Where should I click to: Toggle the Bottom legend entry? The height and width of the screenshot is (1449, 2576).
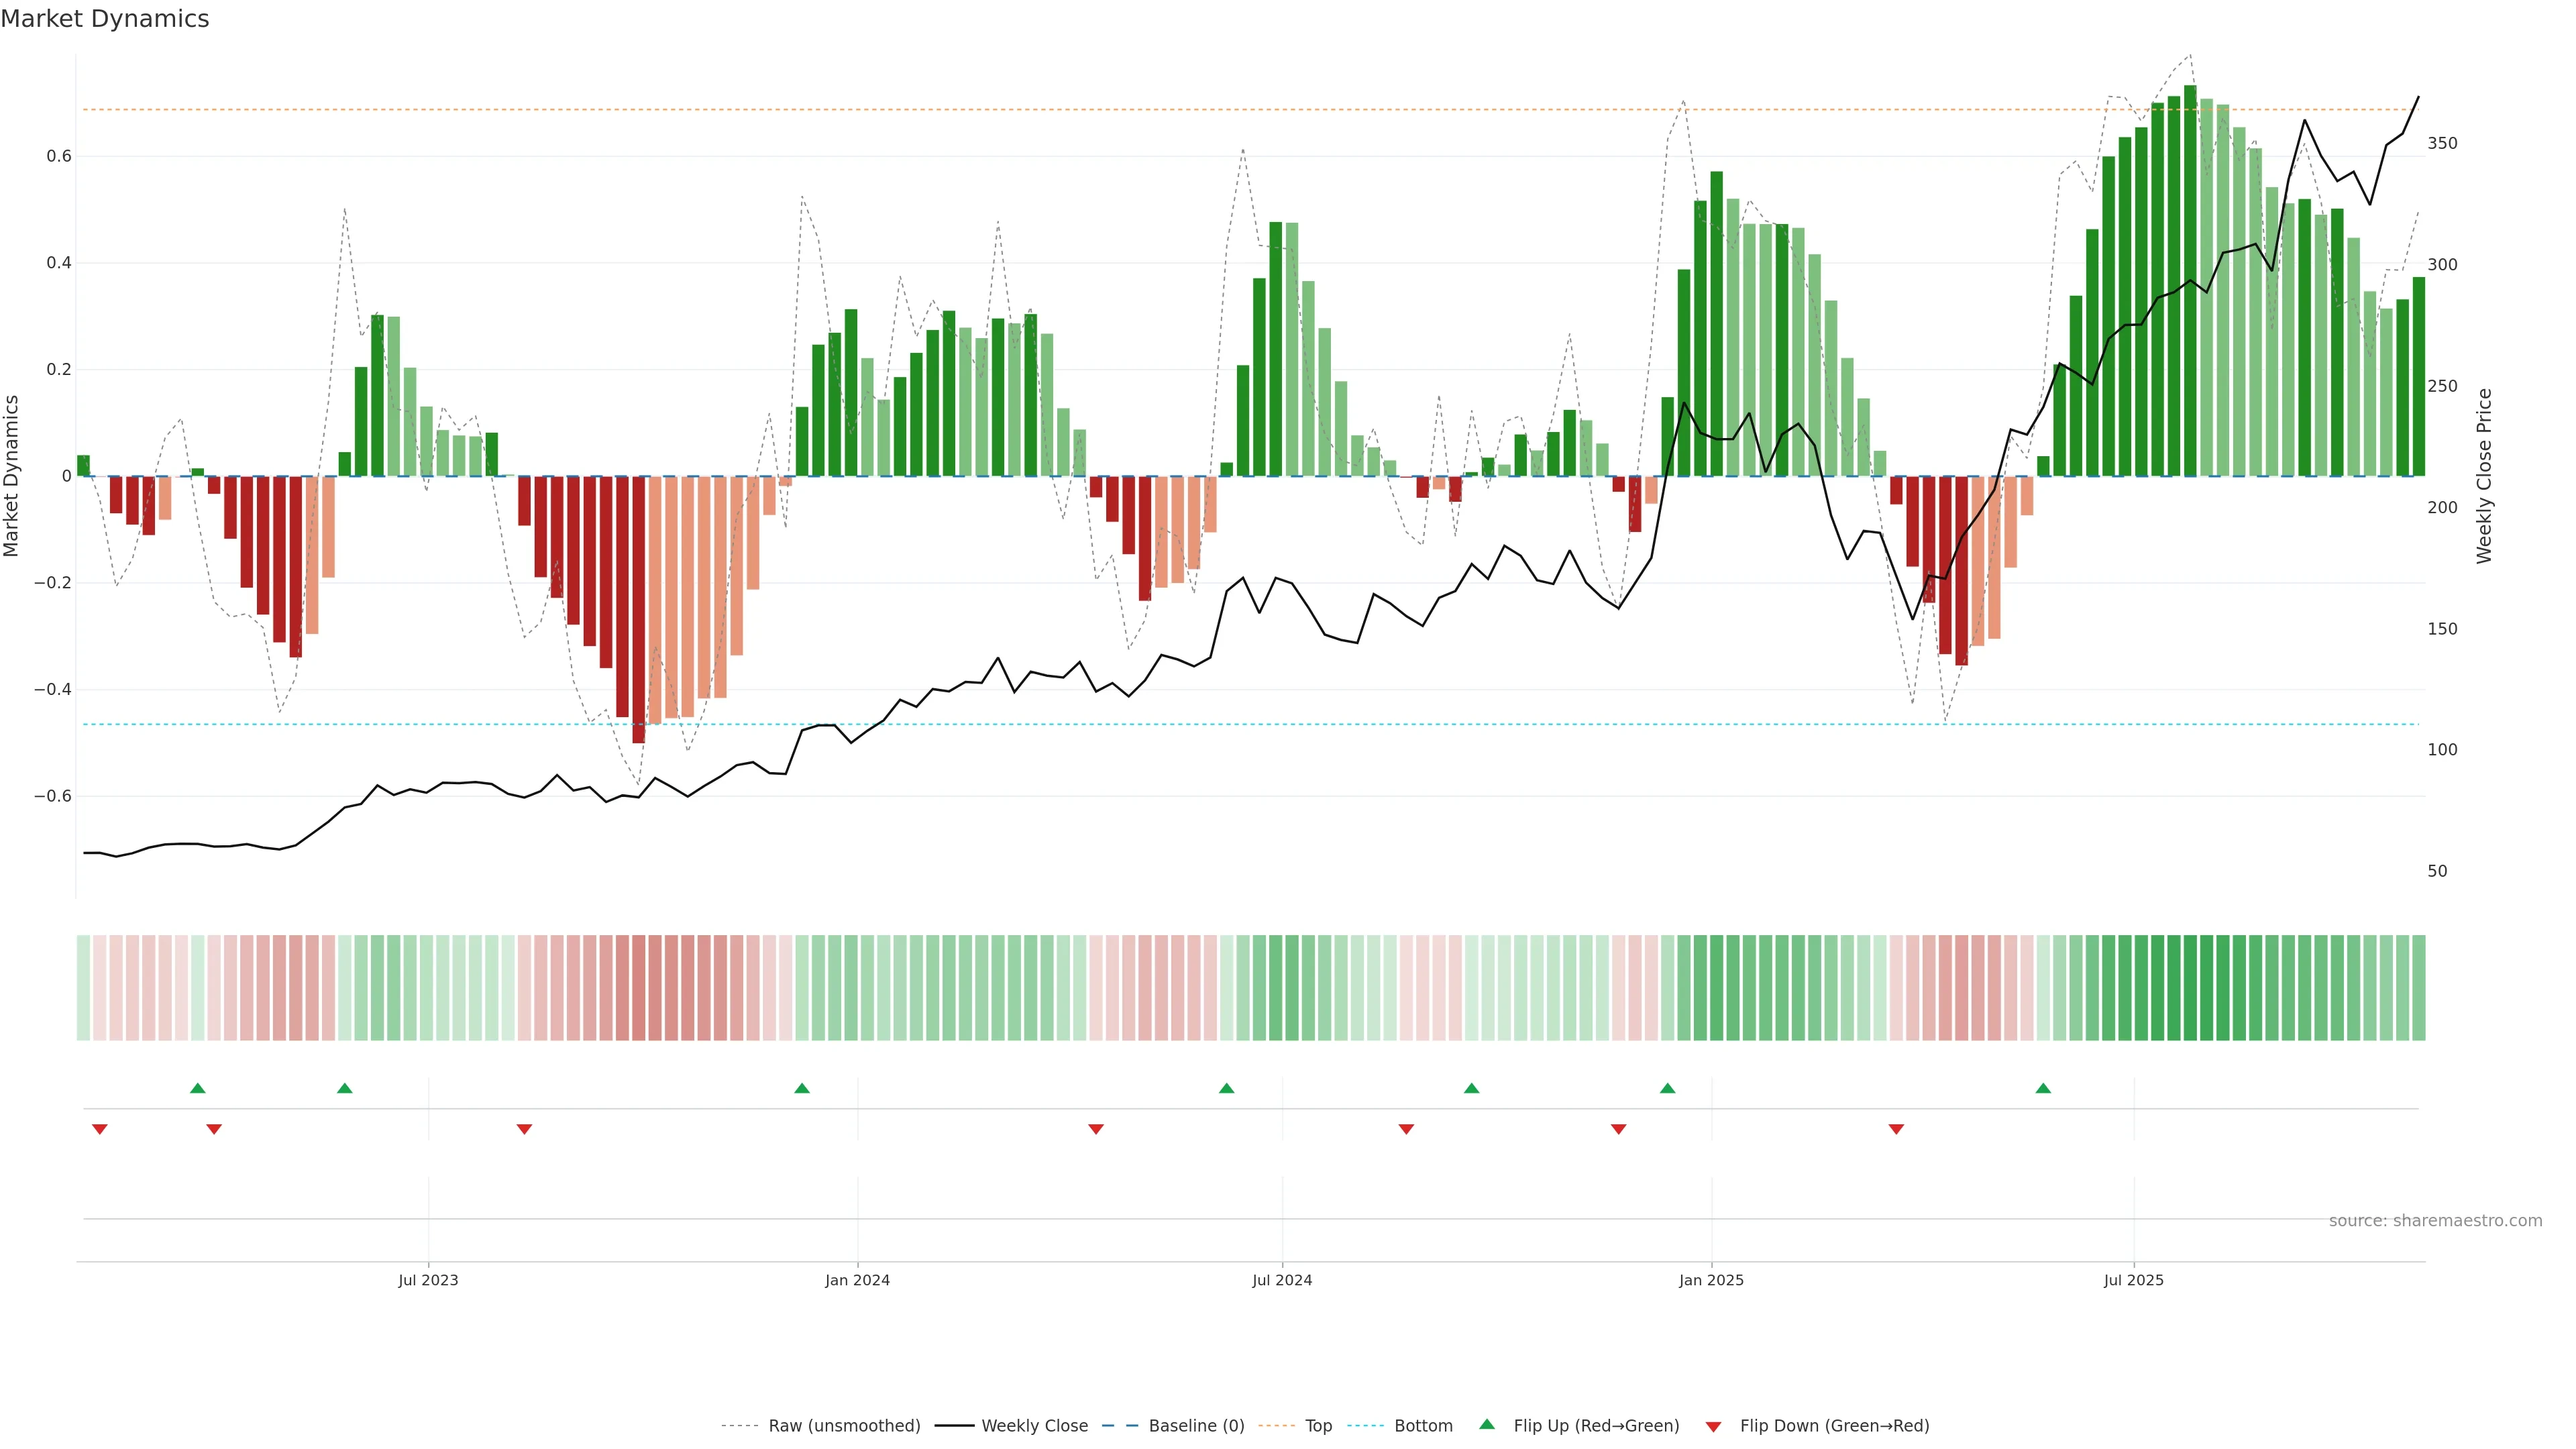pyautogui.click(x=1423, y=1426)
